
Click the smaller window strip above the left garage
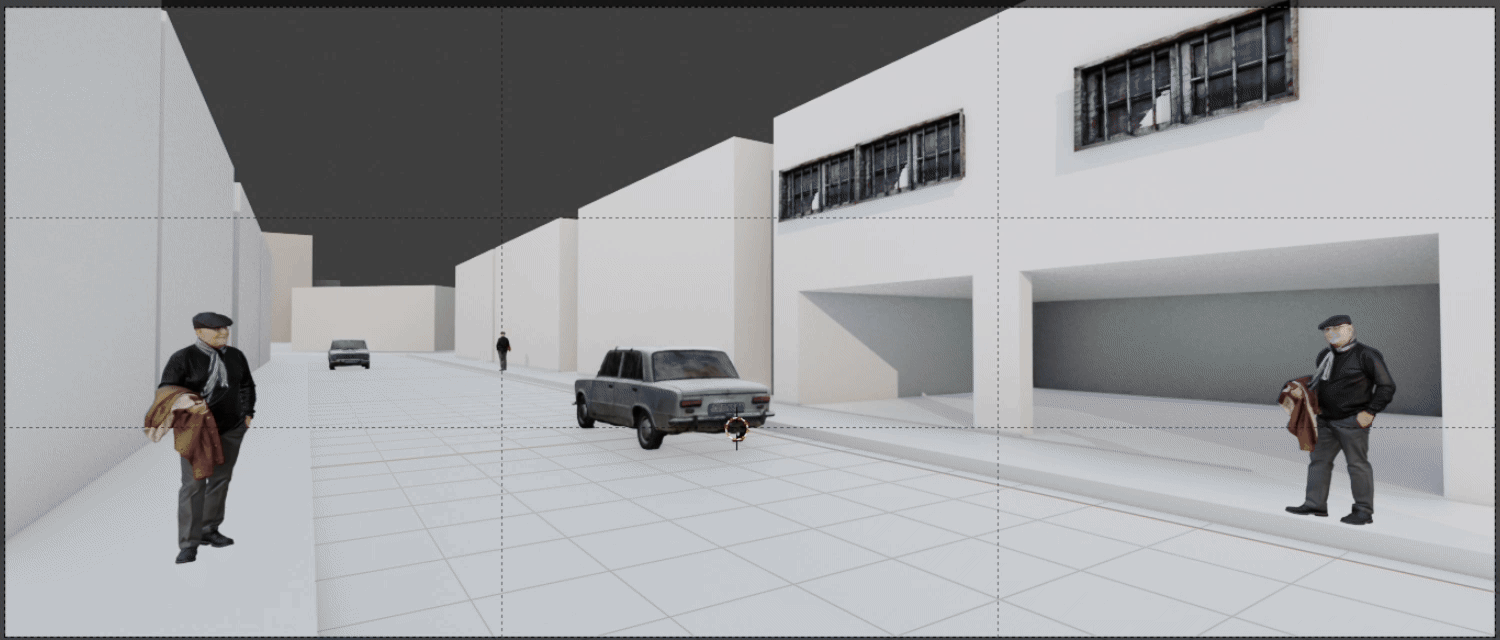click(871, 166)
